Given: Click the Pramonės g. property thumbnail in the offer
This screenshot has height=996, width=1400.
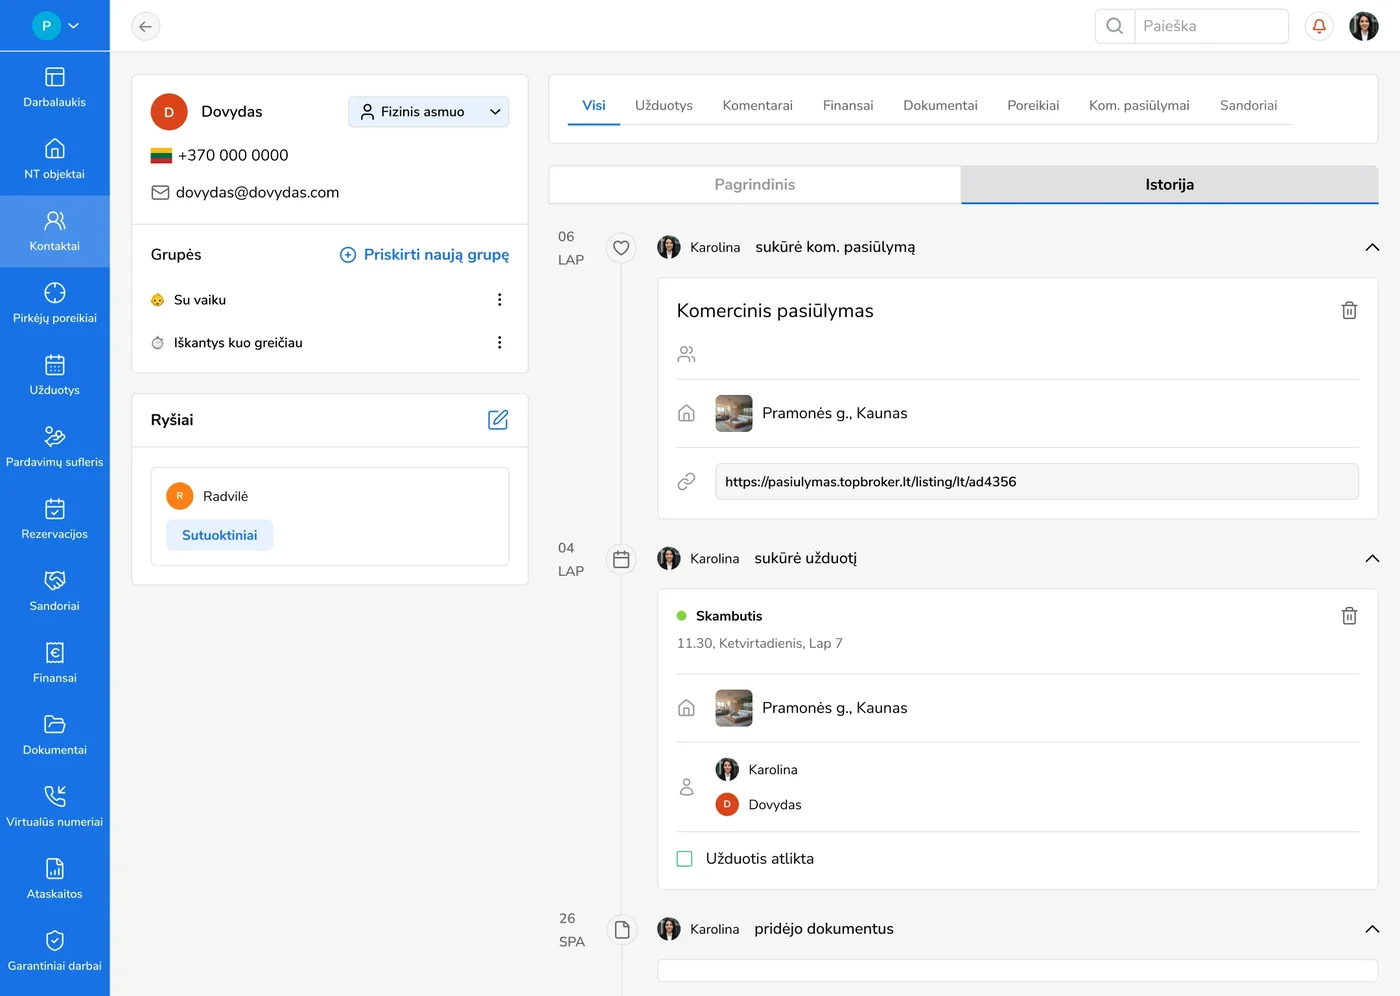Looking at the screenshot, I should 734,413.
